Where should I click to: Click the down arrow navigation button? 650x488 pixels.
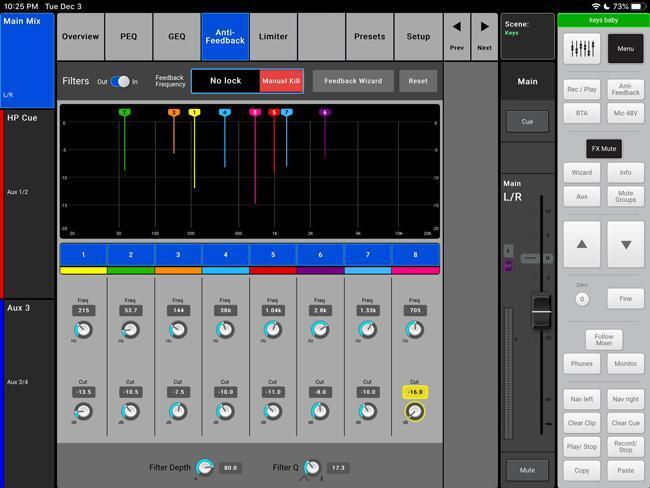[626, 244]
